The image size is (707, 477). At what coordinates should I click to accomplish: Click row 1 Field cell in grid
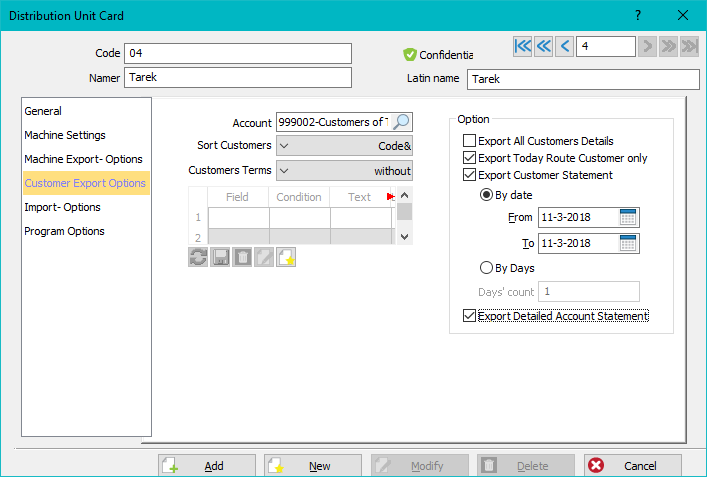(239, 218)
